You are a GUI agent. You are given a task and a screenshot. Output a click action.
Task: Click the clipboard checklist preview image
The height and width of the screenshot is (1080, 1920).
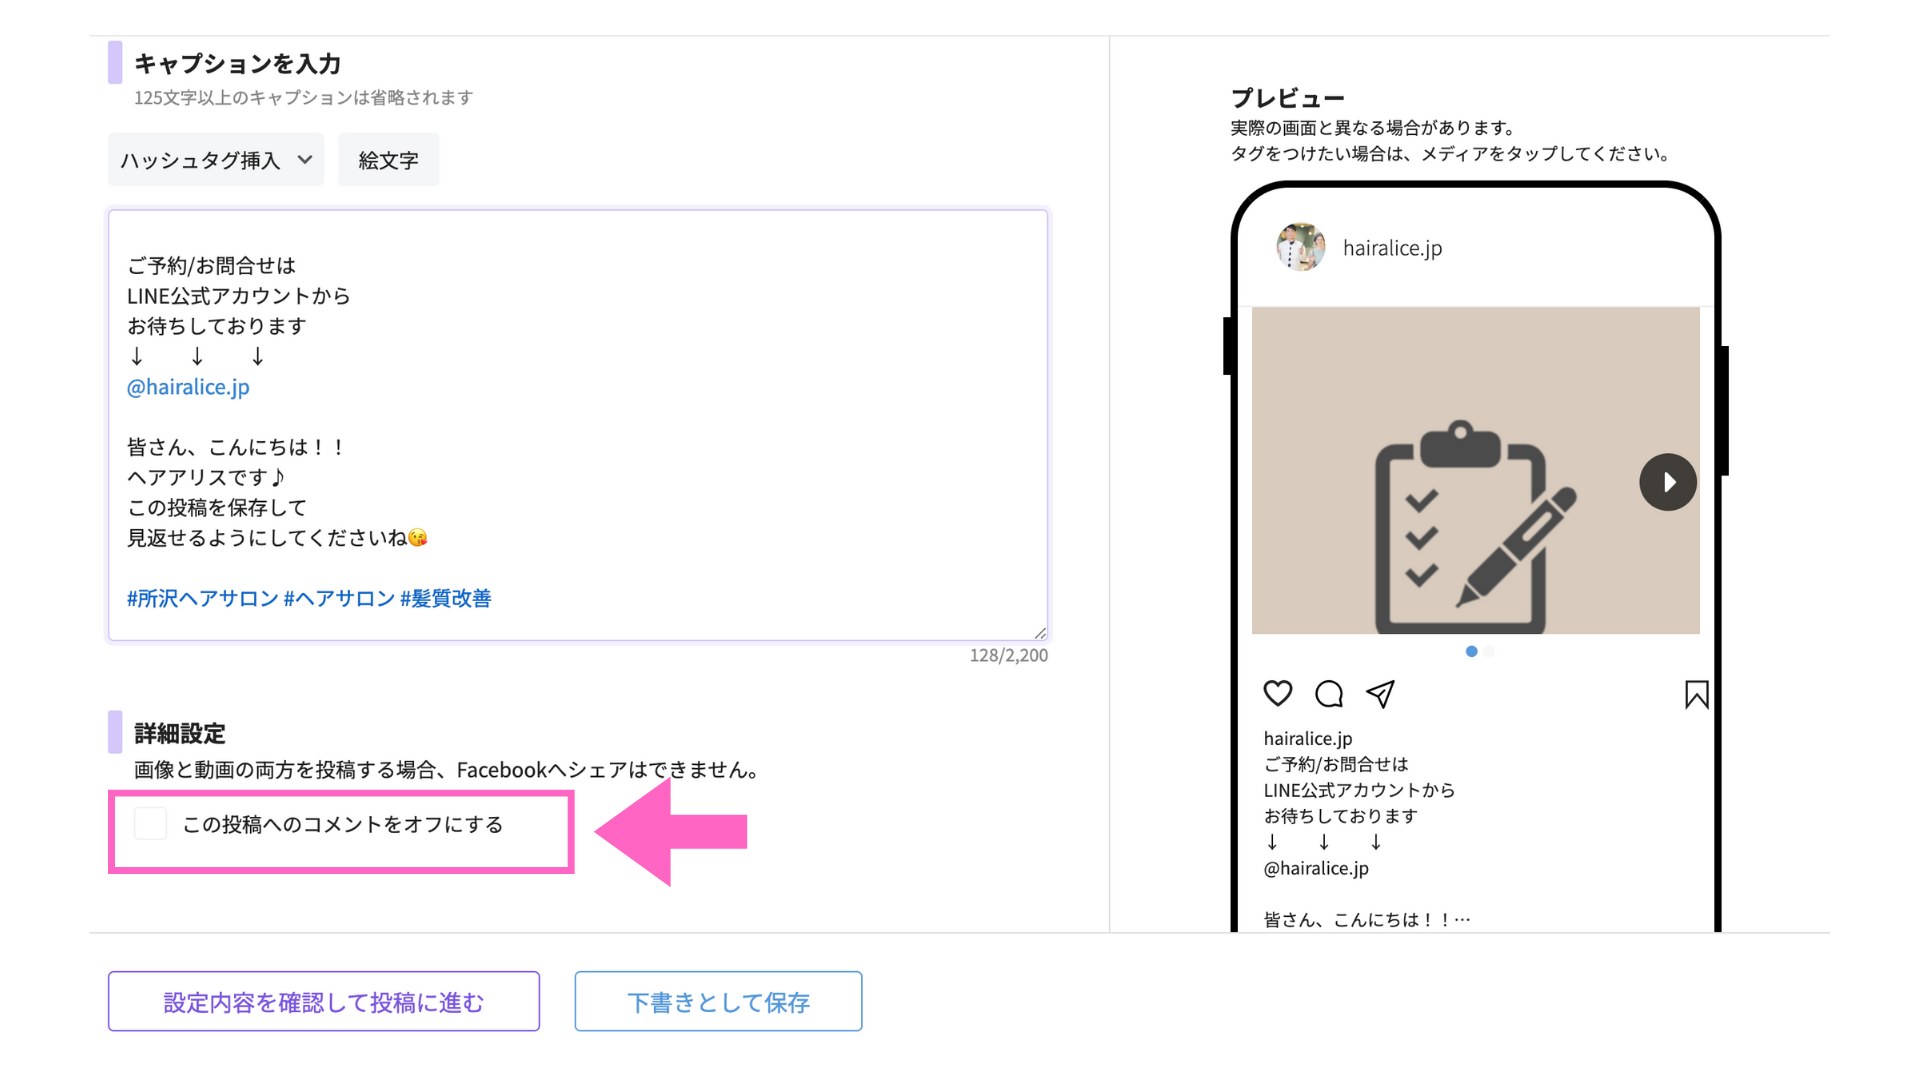point(1475,470)
